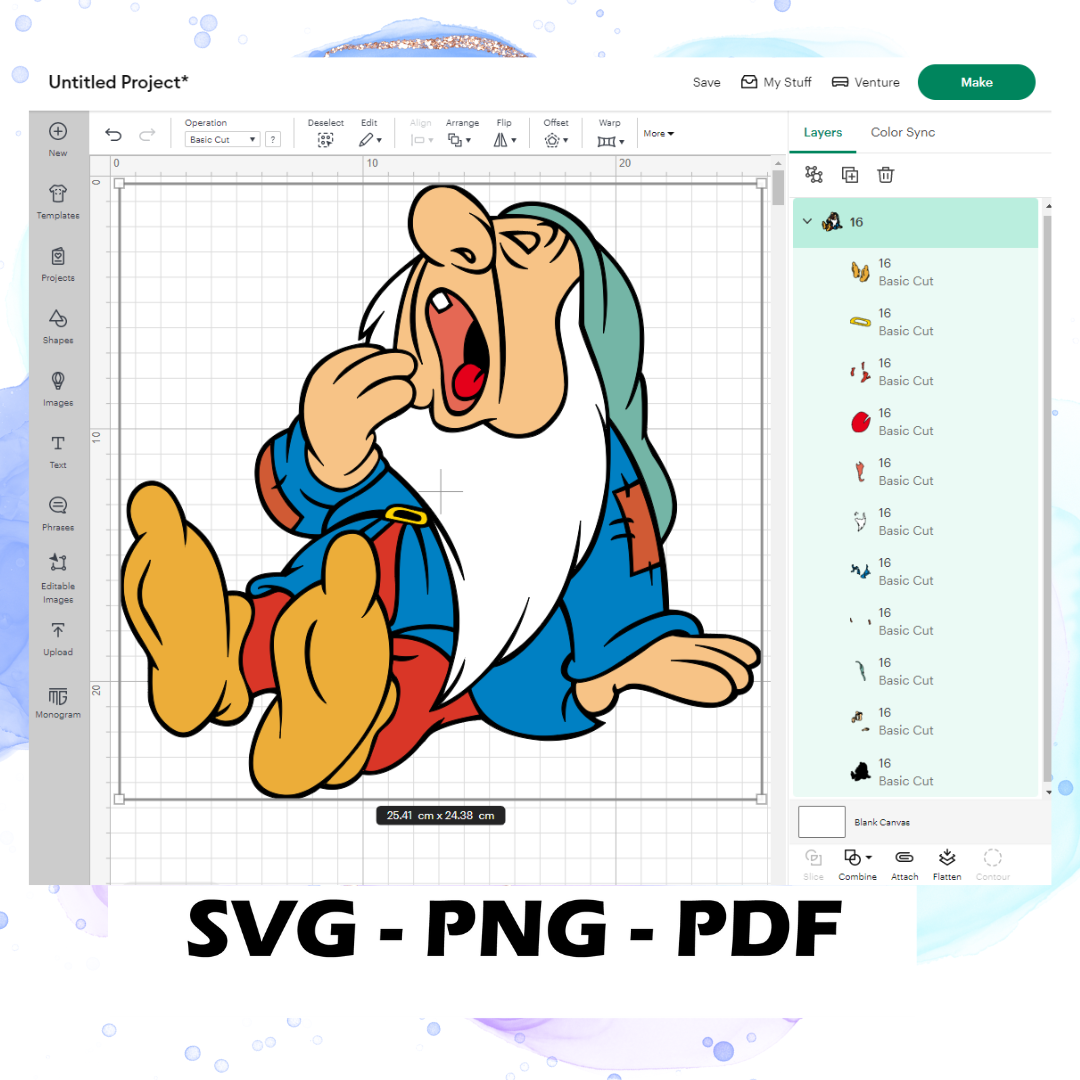Open My Stuff
The width and height of the screenshot is (1080, 1080).
tap(776, 82)
